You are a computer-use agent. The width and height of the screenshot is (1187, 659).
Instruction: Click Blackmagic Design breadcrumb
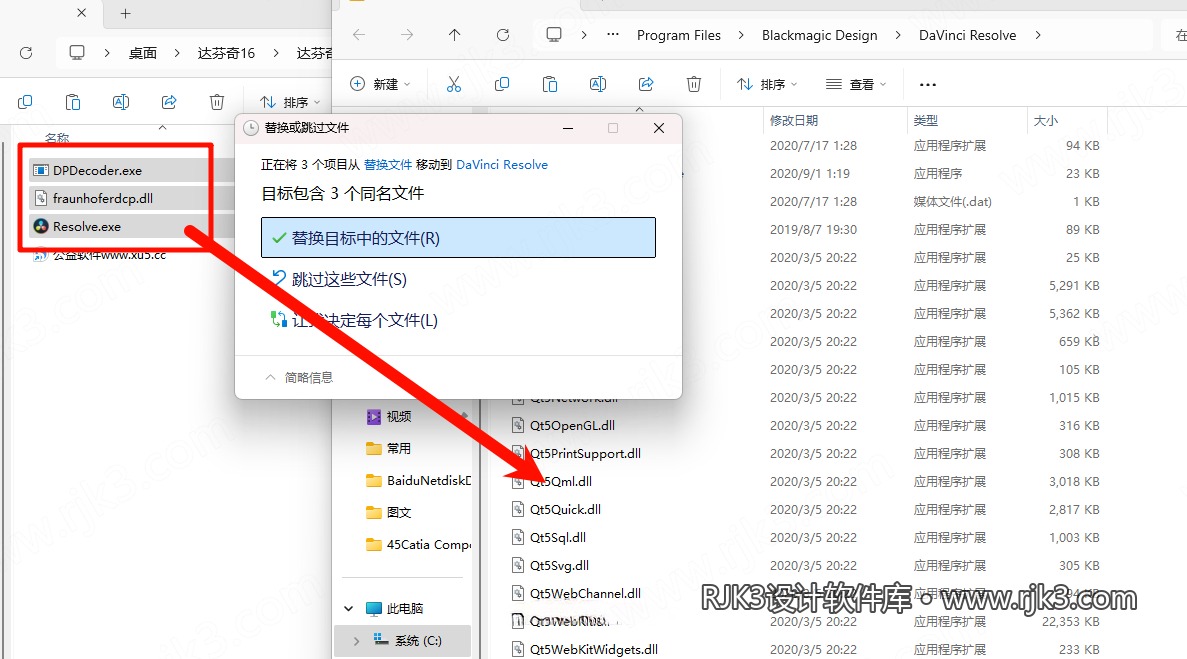click(x=820, y=35)
